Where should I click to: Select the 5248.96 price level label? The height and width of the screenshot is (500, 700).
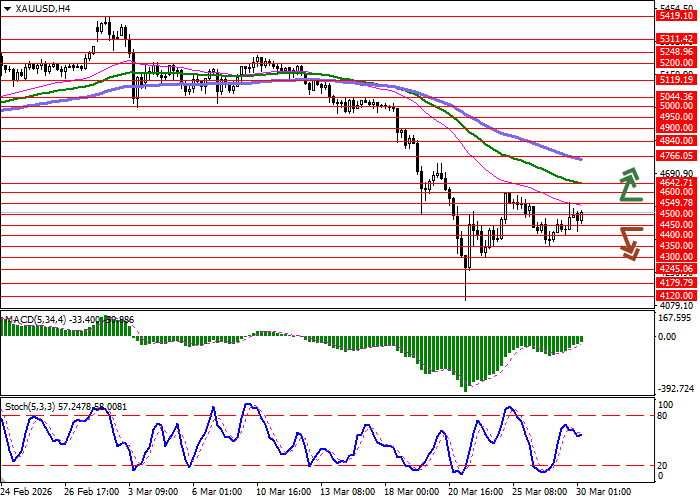676,52
